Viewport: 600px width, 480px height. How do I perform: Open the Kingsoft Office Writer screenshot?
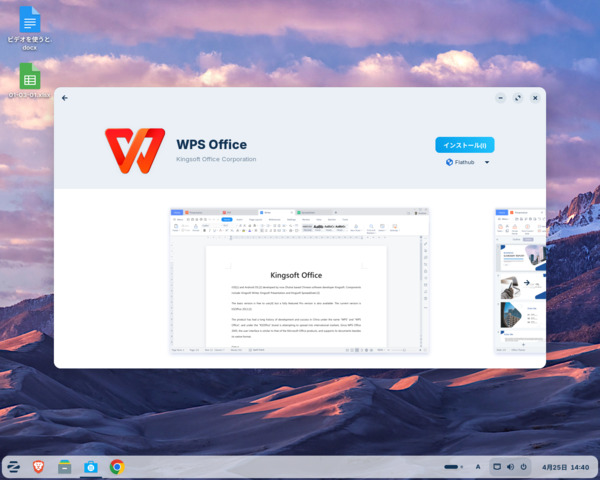[x=300, y=281]
